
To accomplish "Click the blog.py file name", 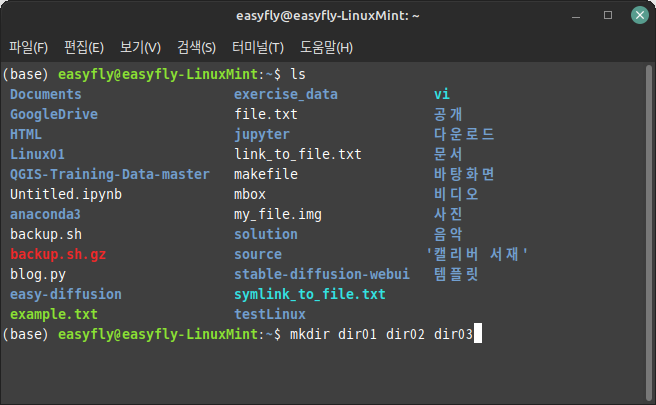I will tap(38, 274).
